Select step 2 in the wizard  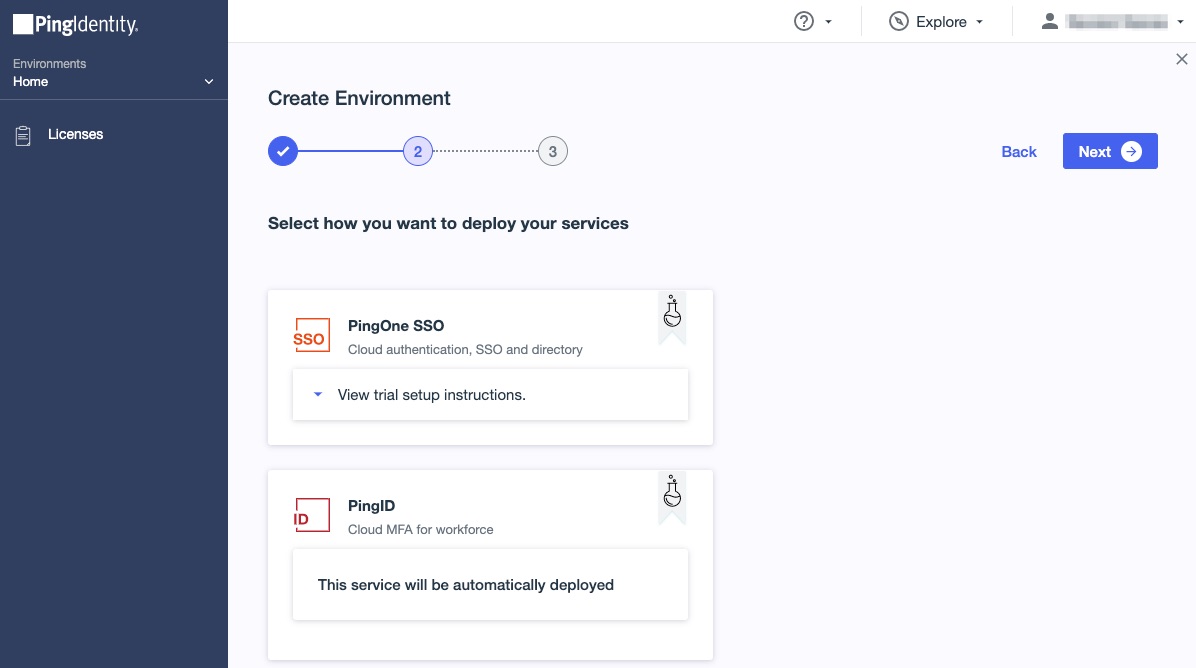click(418, 152)
